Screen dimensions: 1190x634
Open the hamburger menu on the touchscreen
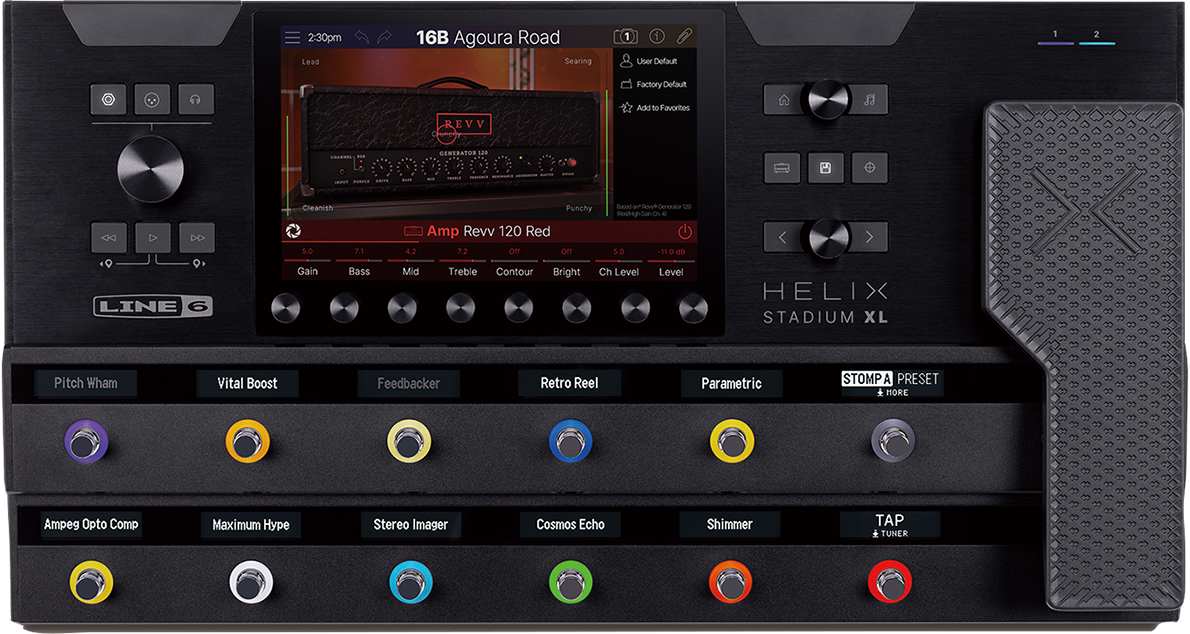(x=292, y=37)
